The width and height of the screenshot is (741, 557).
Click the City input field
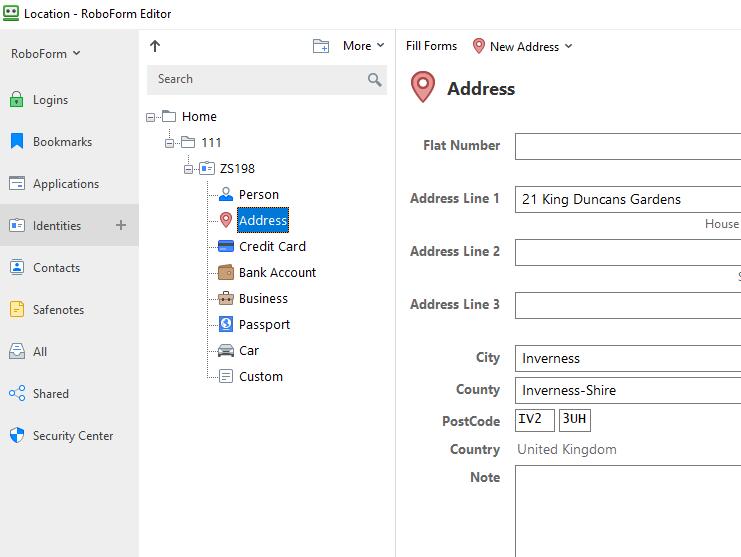628,358
